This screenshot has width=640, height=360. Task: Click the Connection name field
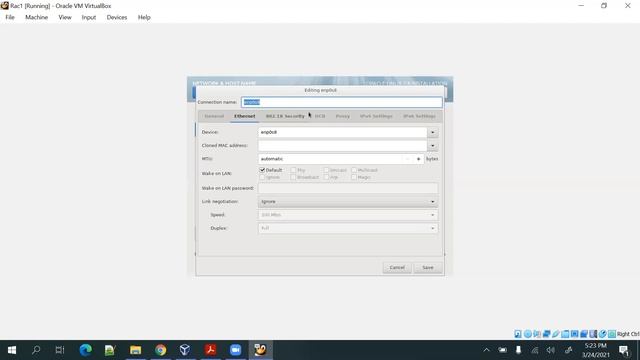(x=342, y=102)
